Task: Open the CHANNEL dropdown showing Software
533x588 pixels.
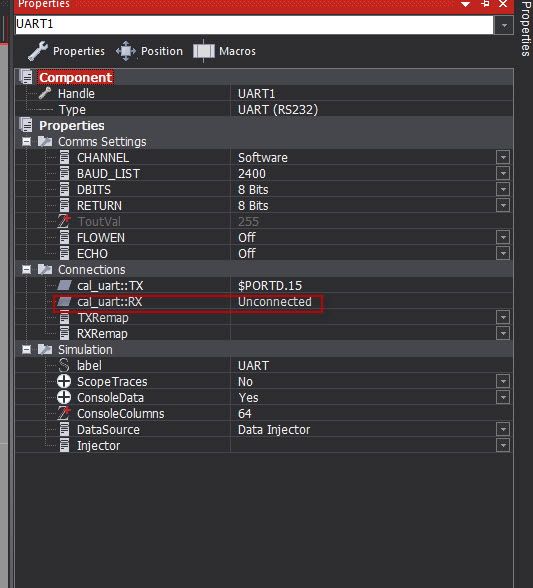Action: click(503, 158)
